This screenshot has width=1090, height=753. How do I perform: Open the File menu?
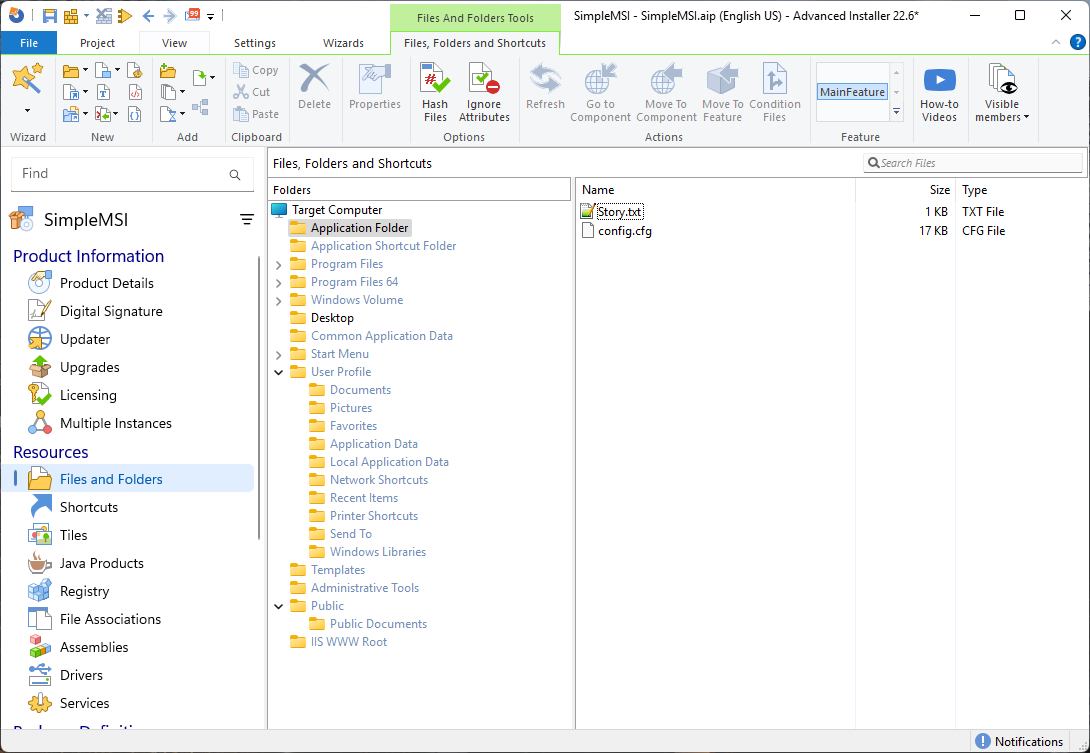click(x=29, y=43)
